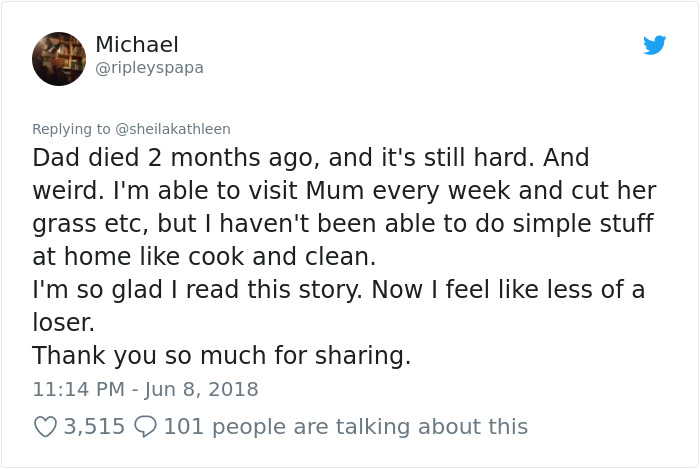Like the tweet with the heart icon
Viewport: 700px width, 469px height.
(45, 427)
